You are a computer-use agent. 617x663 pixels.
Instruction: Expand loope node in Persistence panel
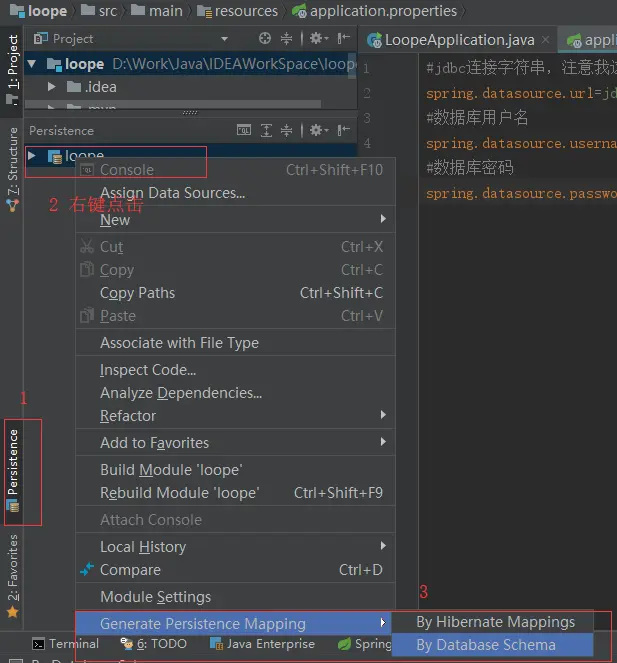click(x=32, y=155)
